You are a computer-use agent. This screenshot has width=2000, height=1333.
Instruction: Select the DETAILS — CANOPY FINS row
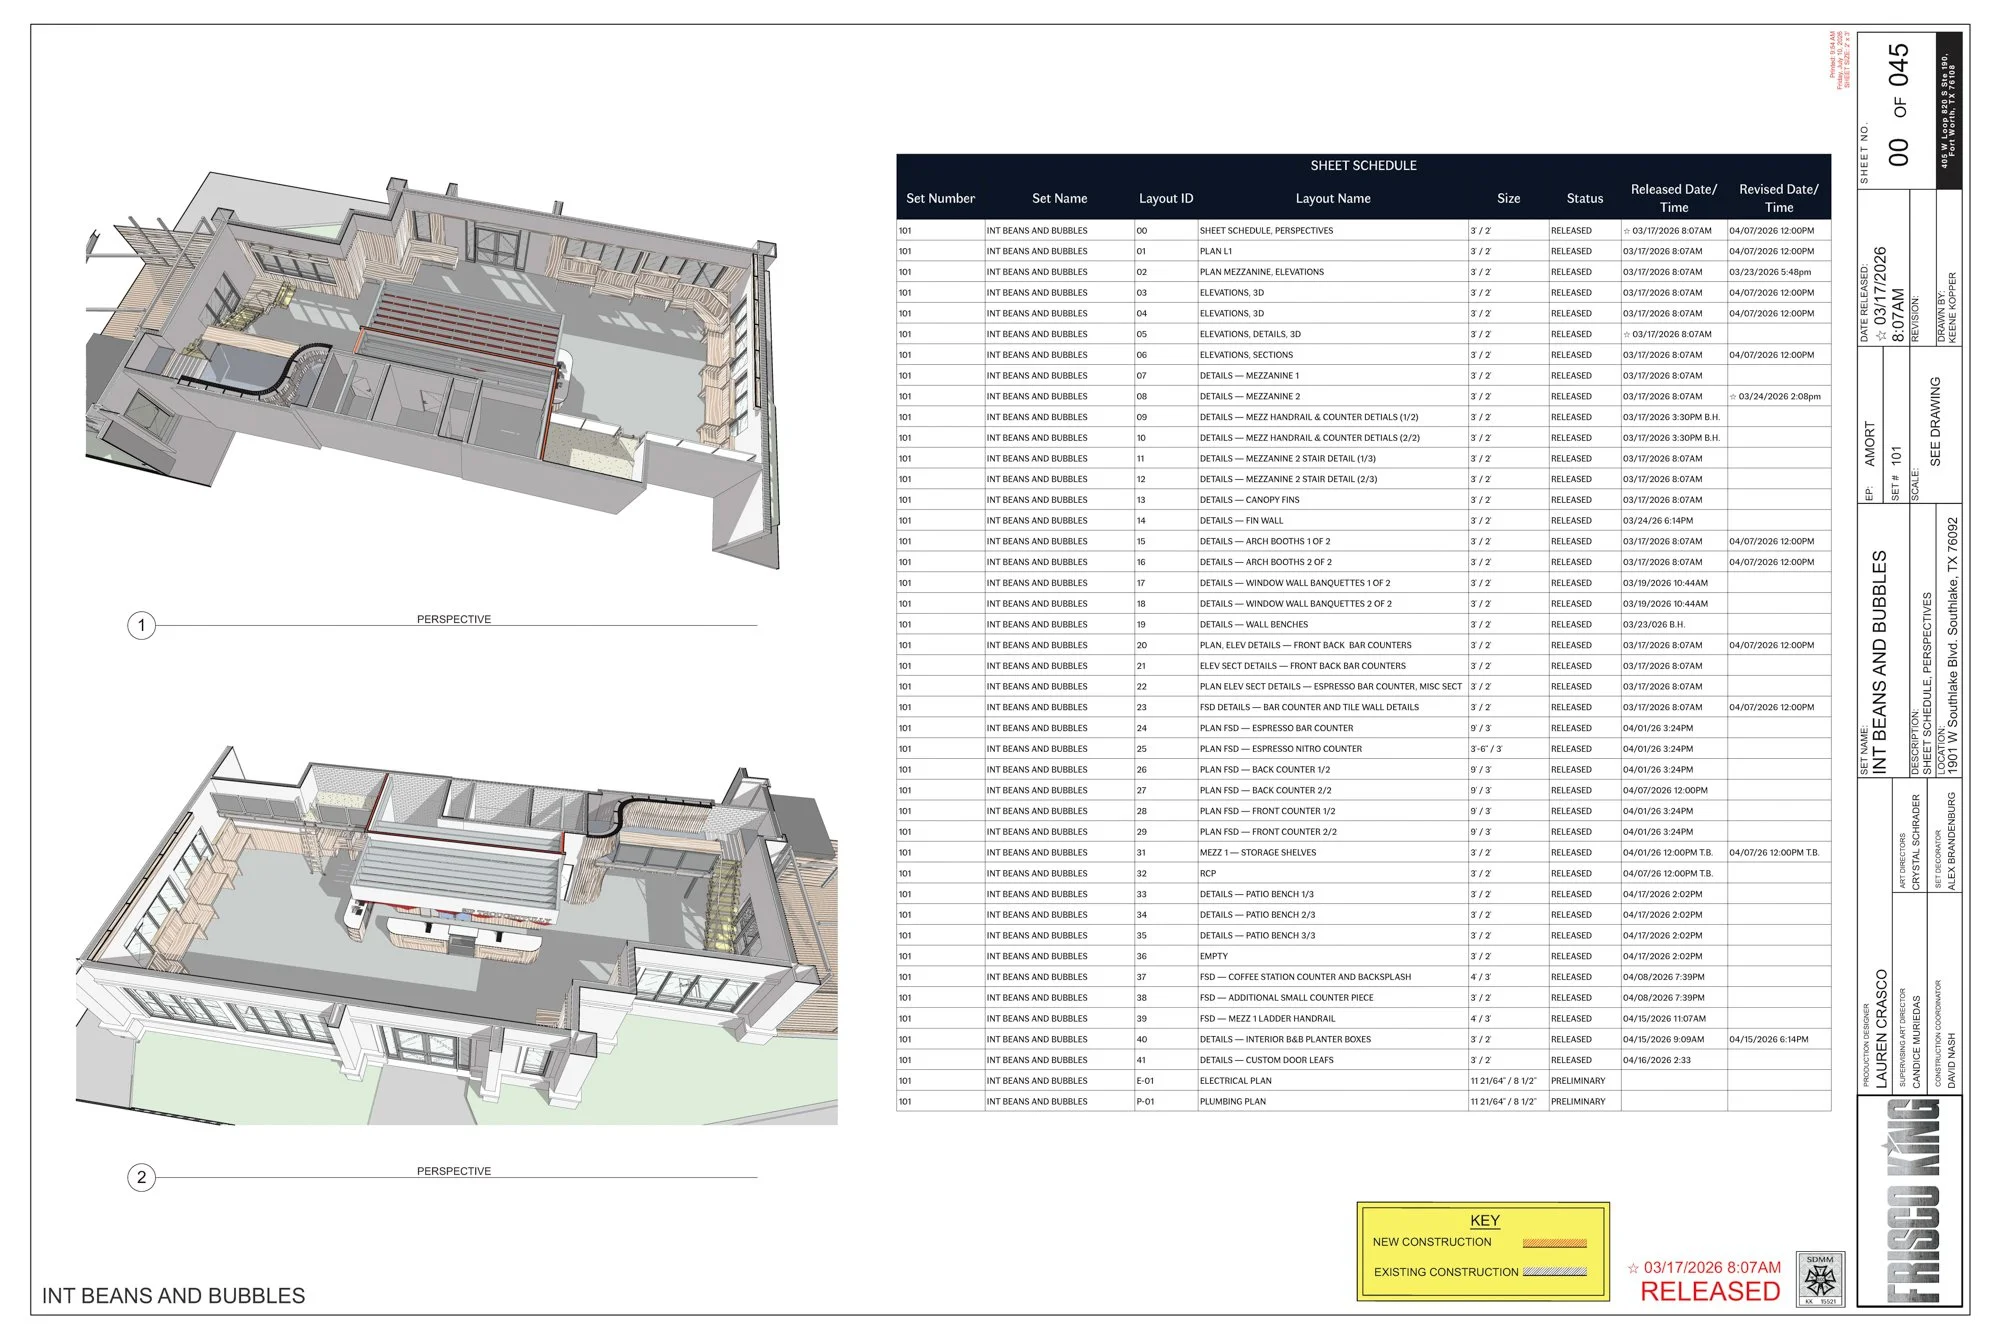1363,500
